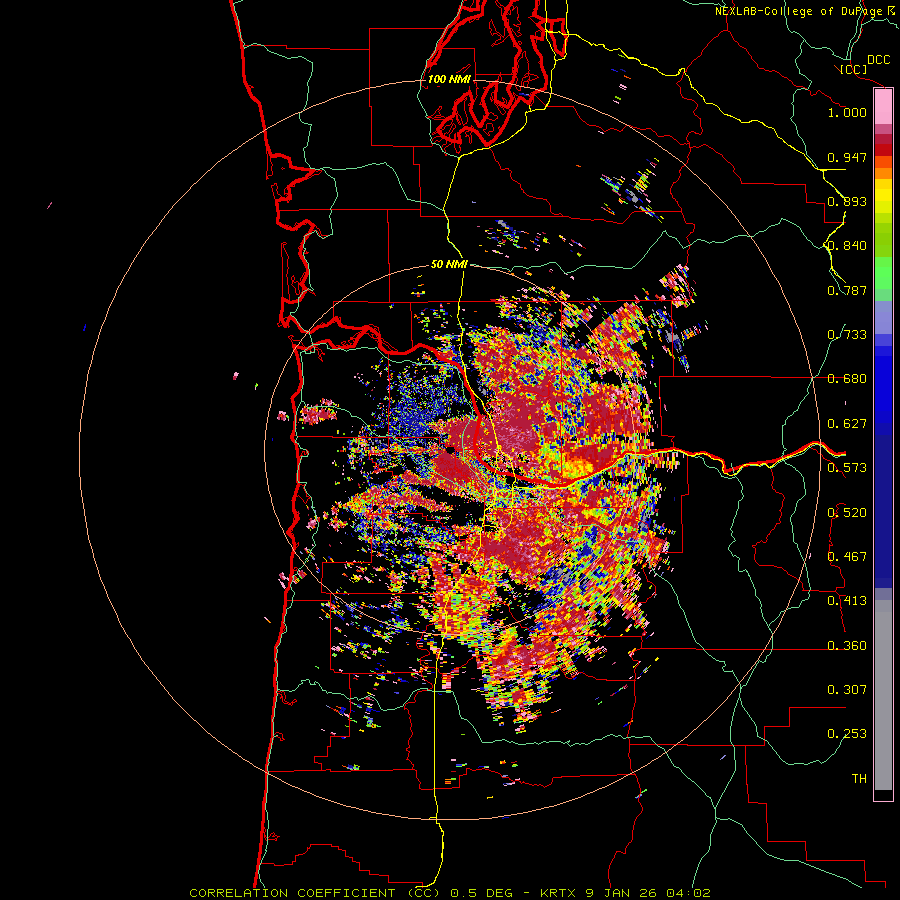Pick the pink swatch at top of color bar

[x=883, y=107]
